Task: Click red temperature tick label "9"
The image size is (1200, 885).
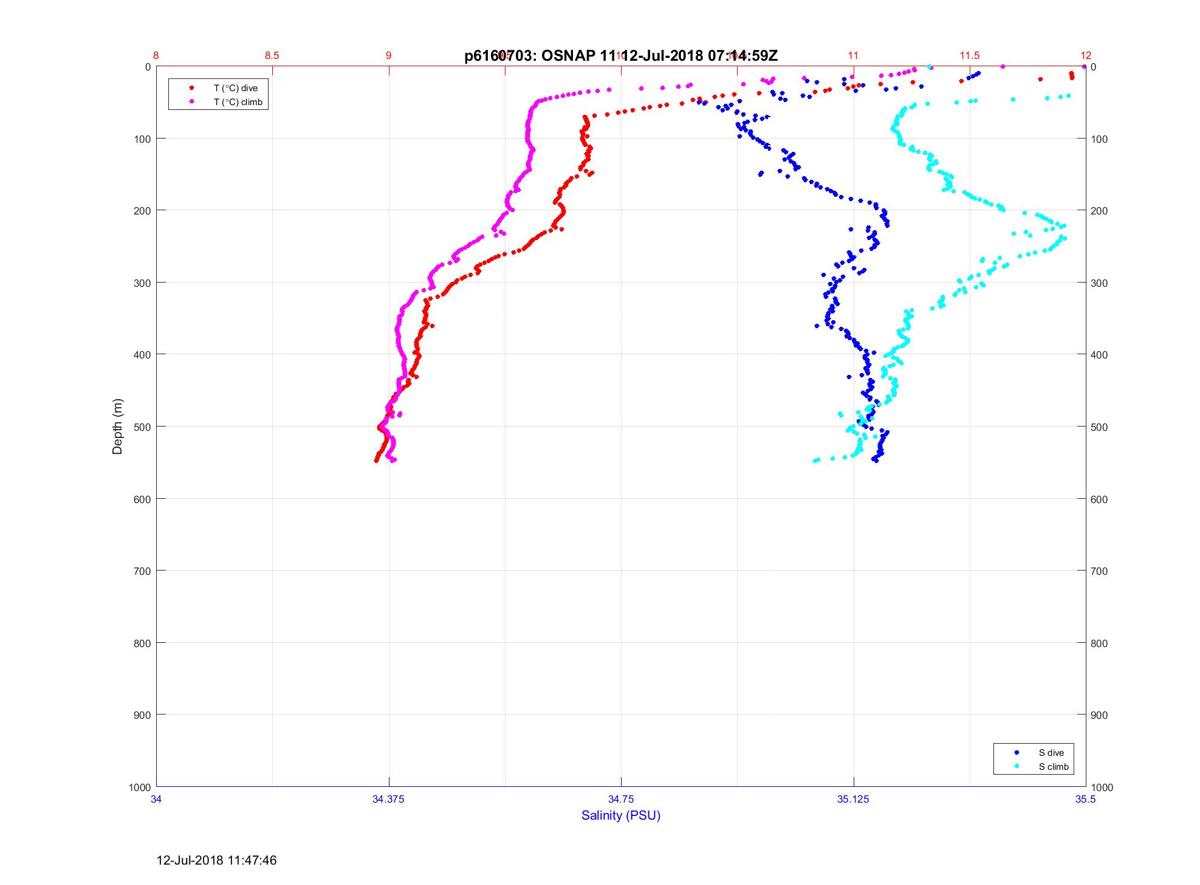Action: click(389, 56)
